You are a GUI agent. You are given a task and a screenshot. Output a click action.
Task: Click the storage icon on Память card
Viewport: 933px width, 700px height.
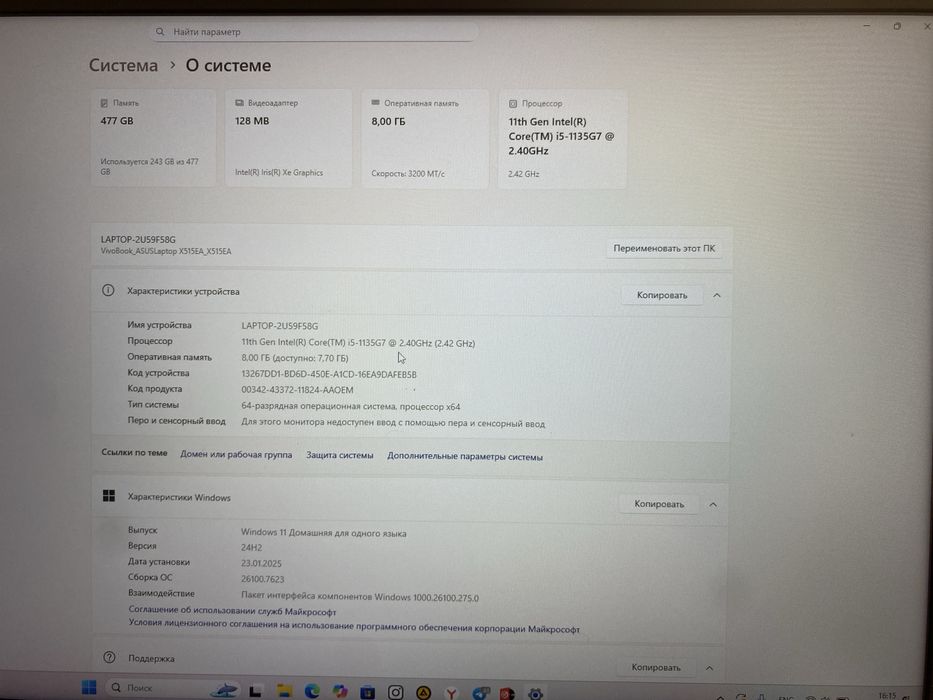pos(104,103)
